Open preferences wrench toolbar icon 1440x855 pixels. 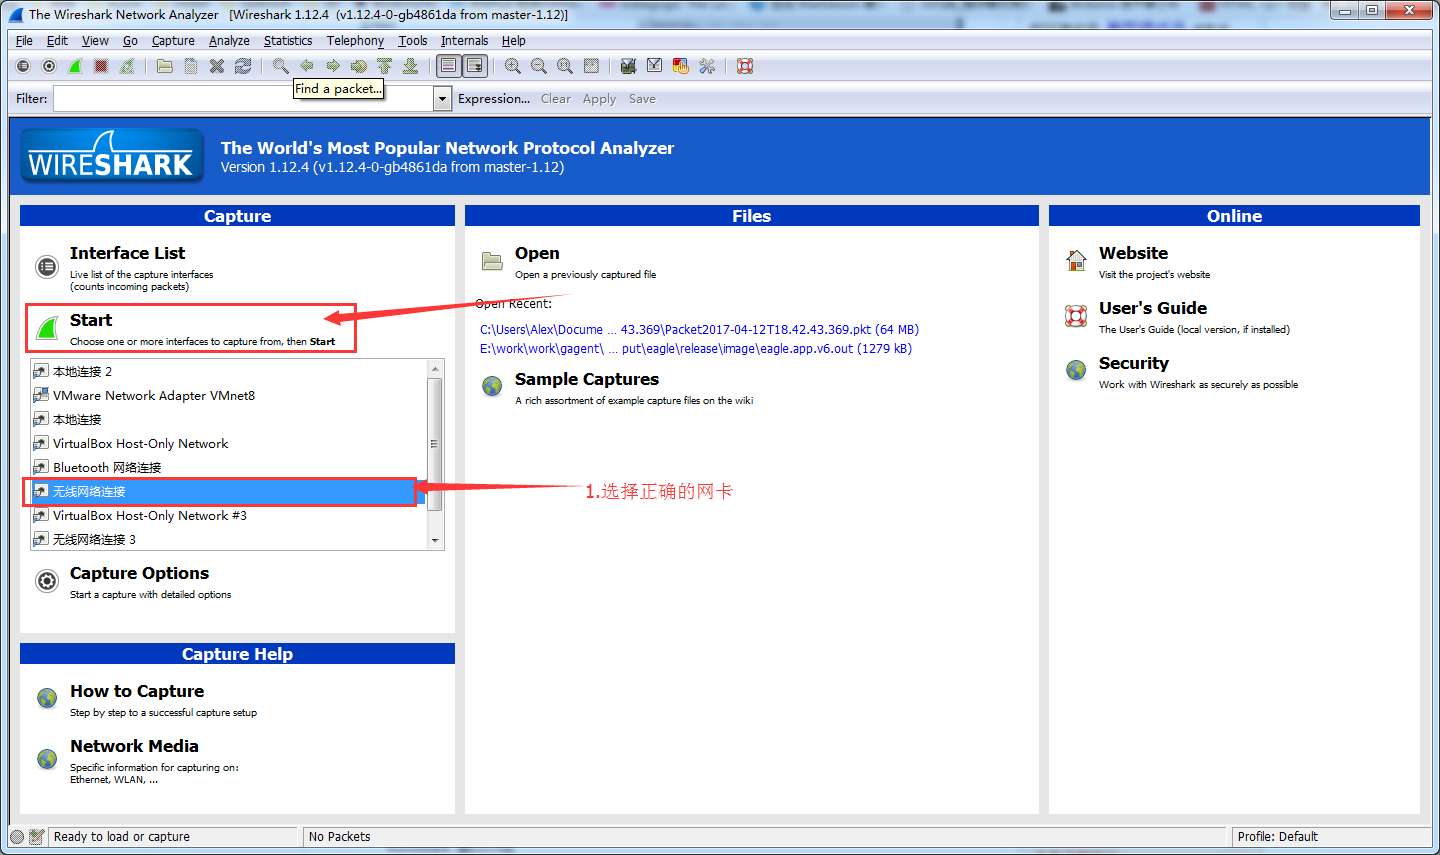(707, 66)
